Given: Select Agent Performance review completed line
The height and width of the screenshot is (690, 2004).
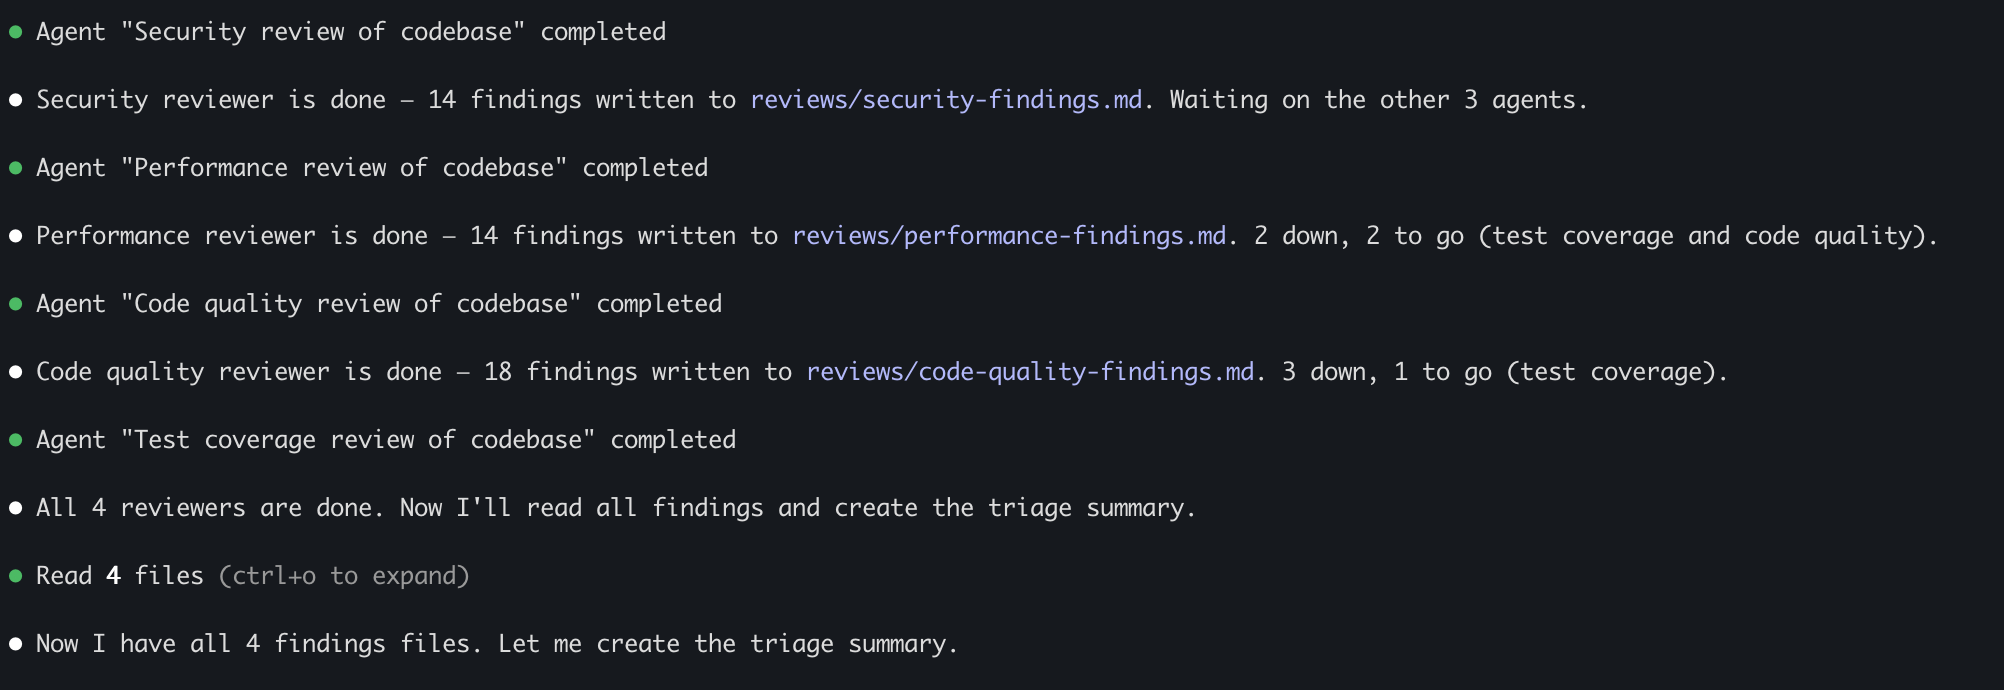Looking at the screenshot, I should [371, 168].
